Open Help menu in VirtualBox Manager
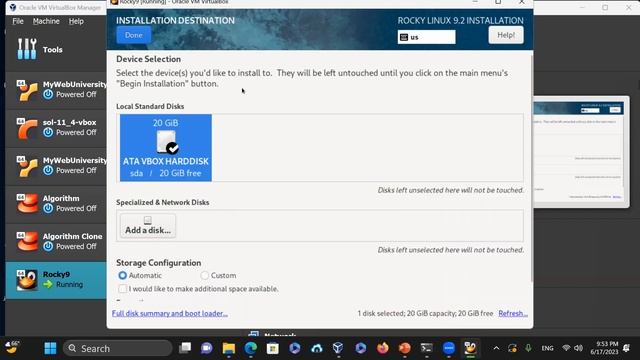Screen dimensions: 640x360 click(76, 21)
